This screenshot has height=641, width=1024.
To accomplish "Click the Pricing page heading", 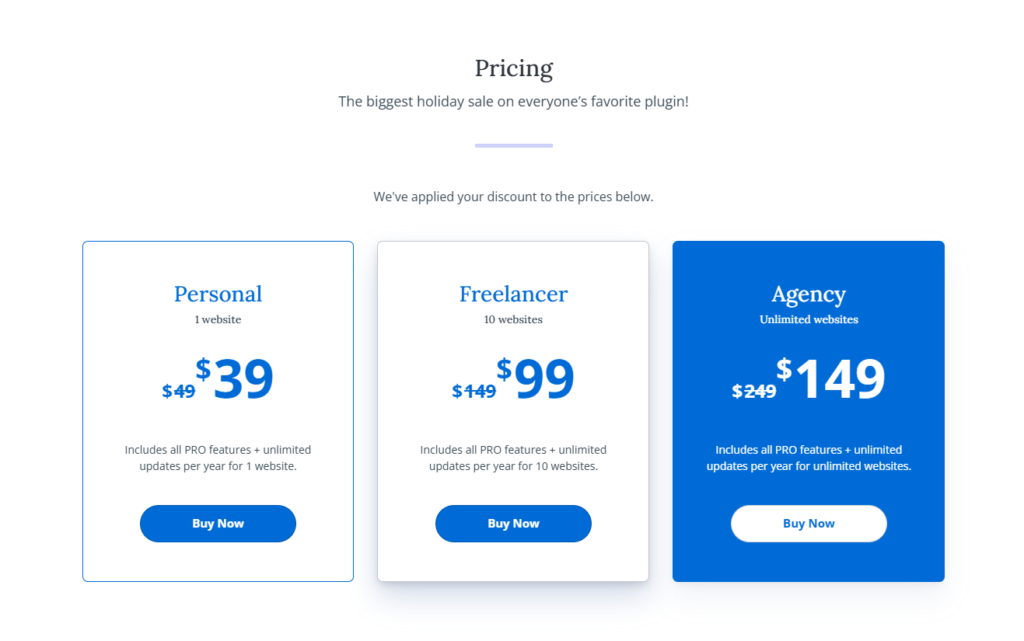I will coord(513,69).
